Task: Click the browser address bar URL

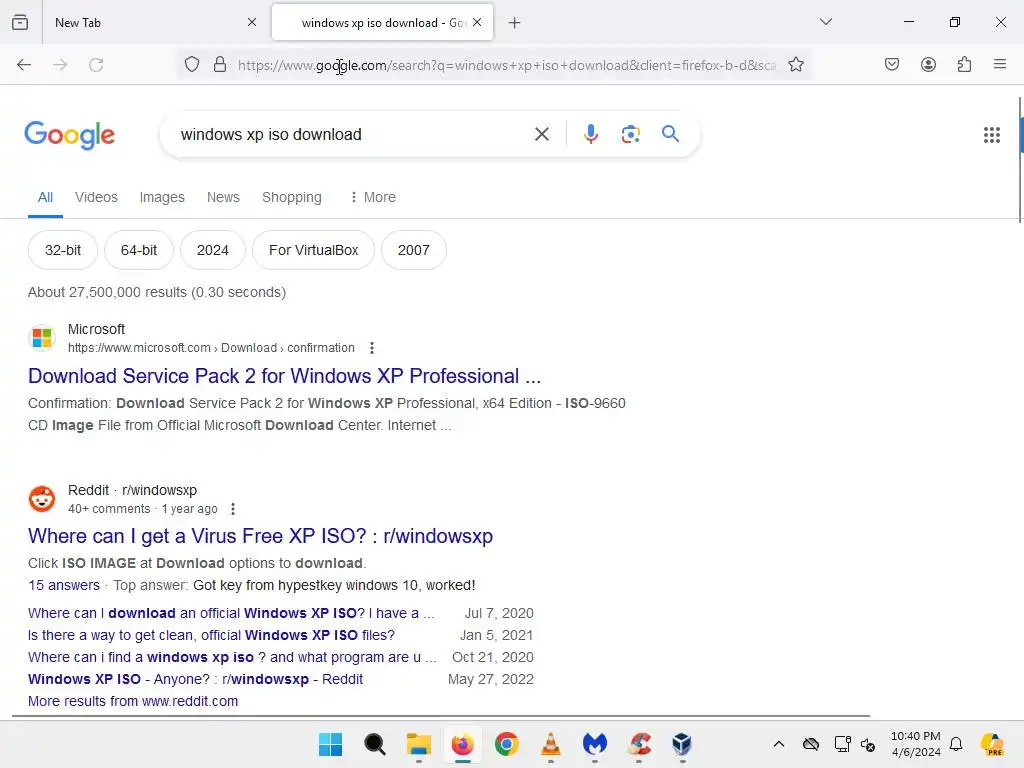Action: pos(507,65)
